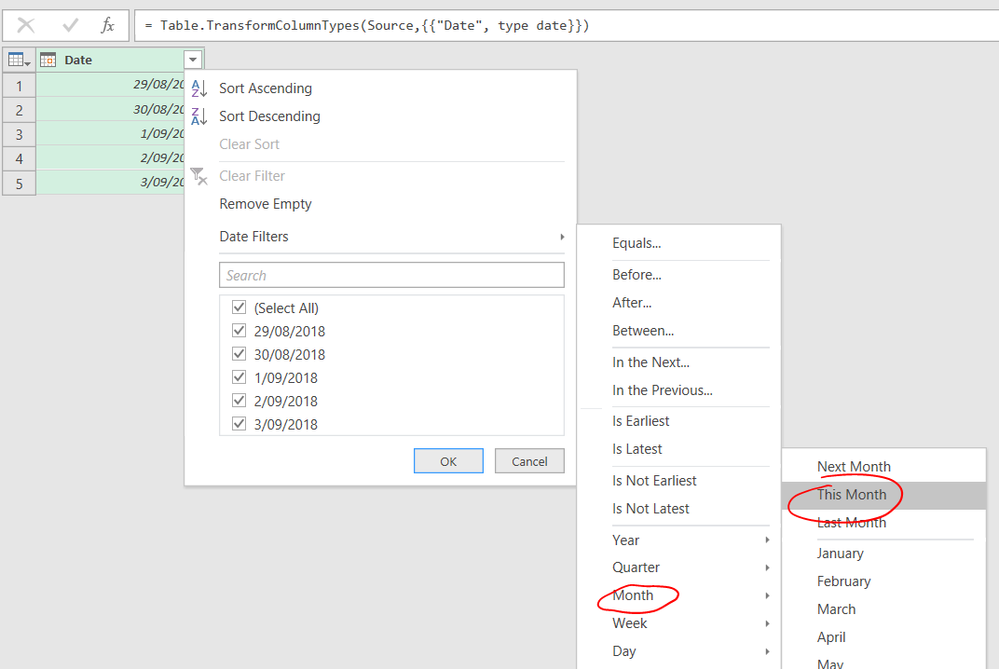999x669 pixels.
Task: Filter by January
Action: (840, 554)
